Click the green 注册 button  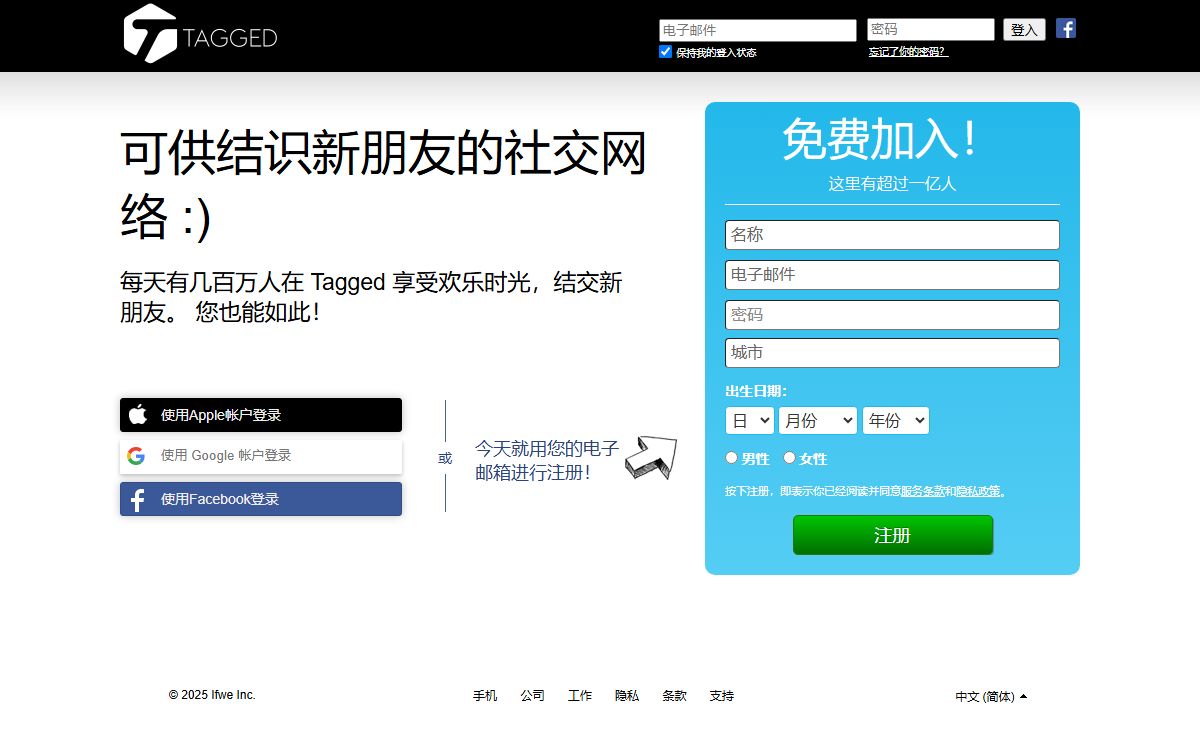893,535
